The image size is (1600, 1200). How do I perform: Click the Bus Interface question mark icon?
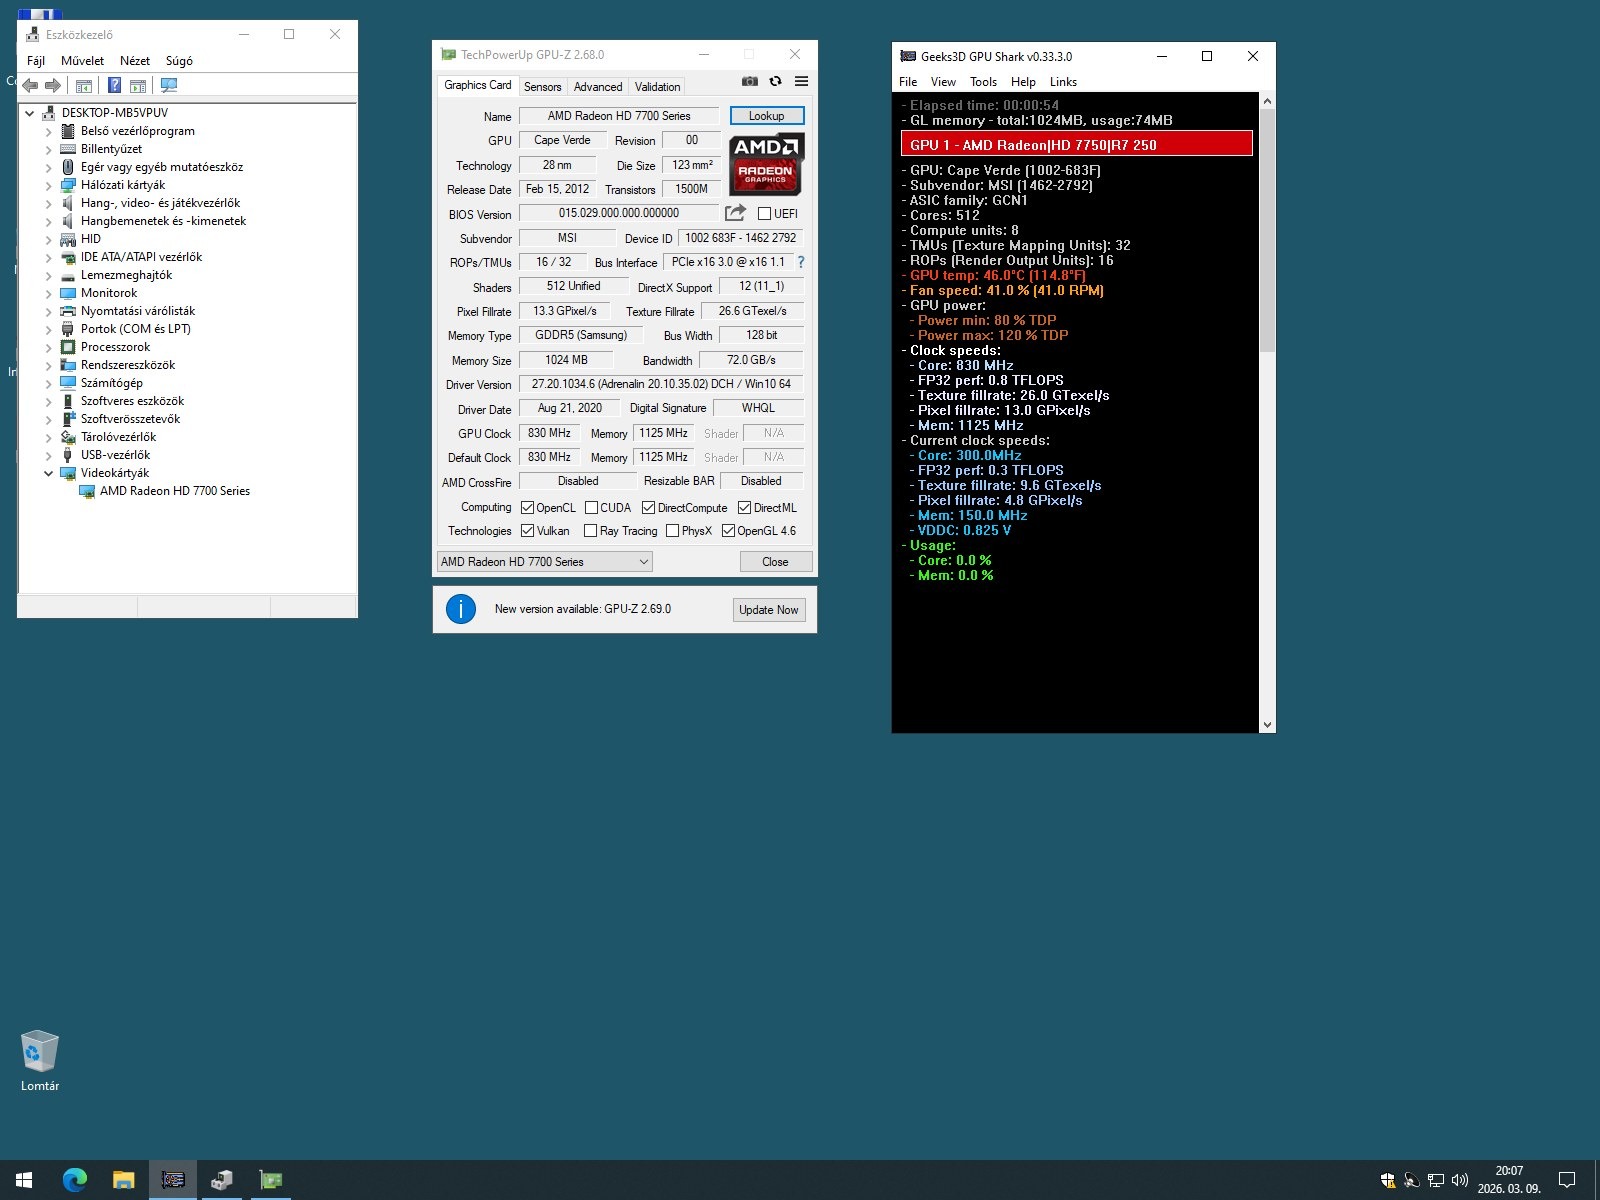800,262
